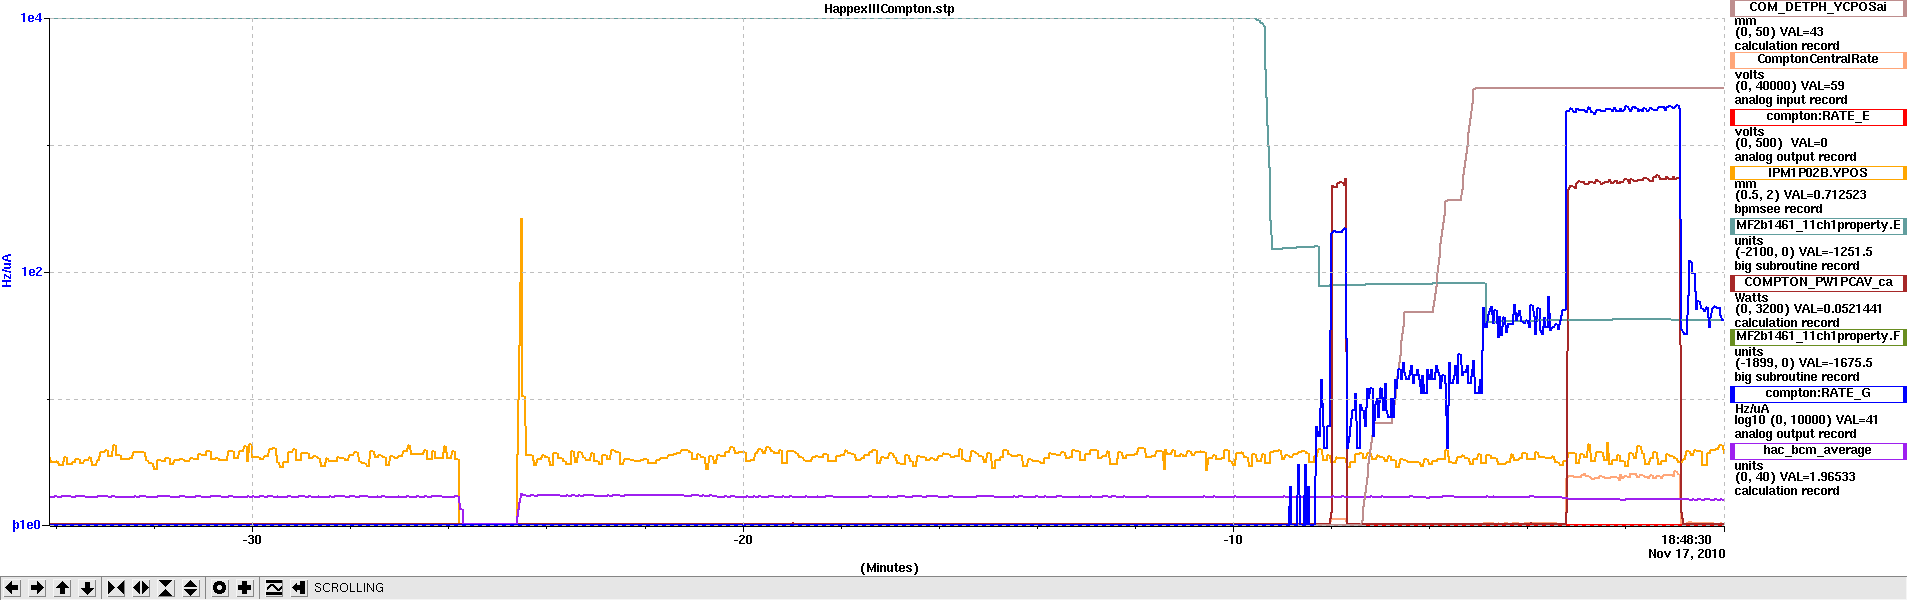The height and width of the screenshot is (600, 1907).
Task: Pan the graph down with arrow button
Action: pos(87,588)
